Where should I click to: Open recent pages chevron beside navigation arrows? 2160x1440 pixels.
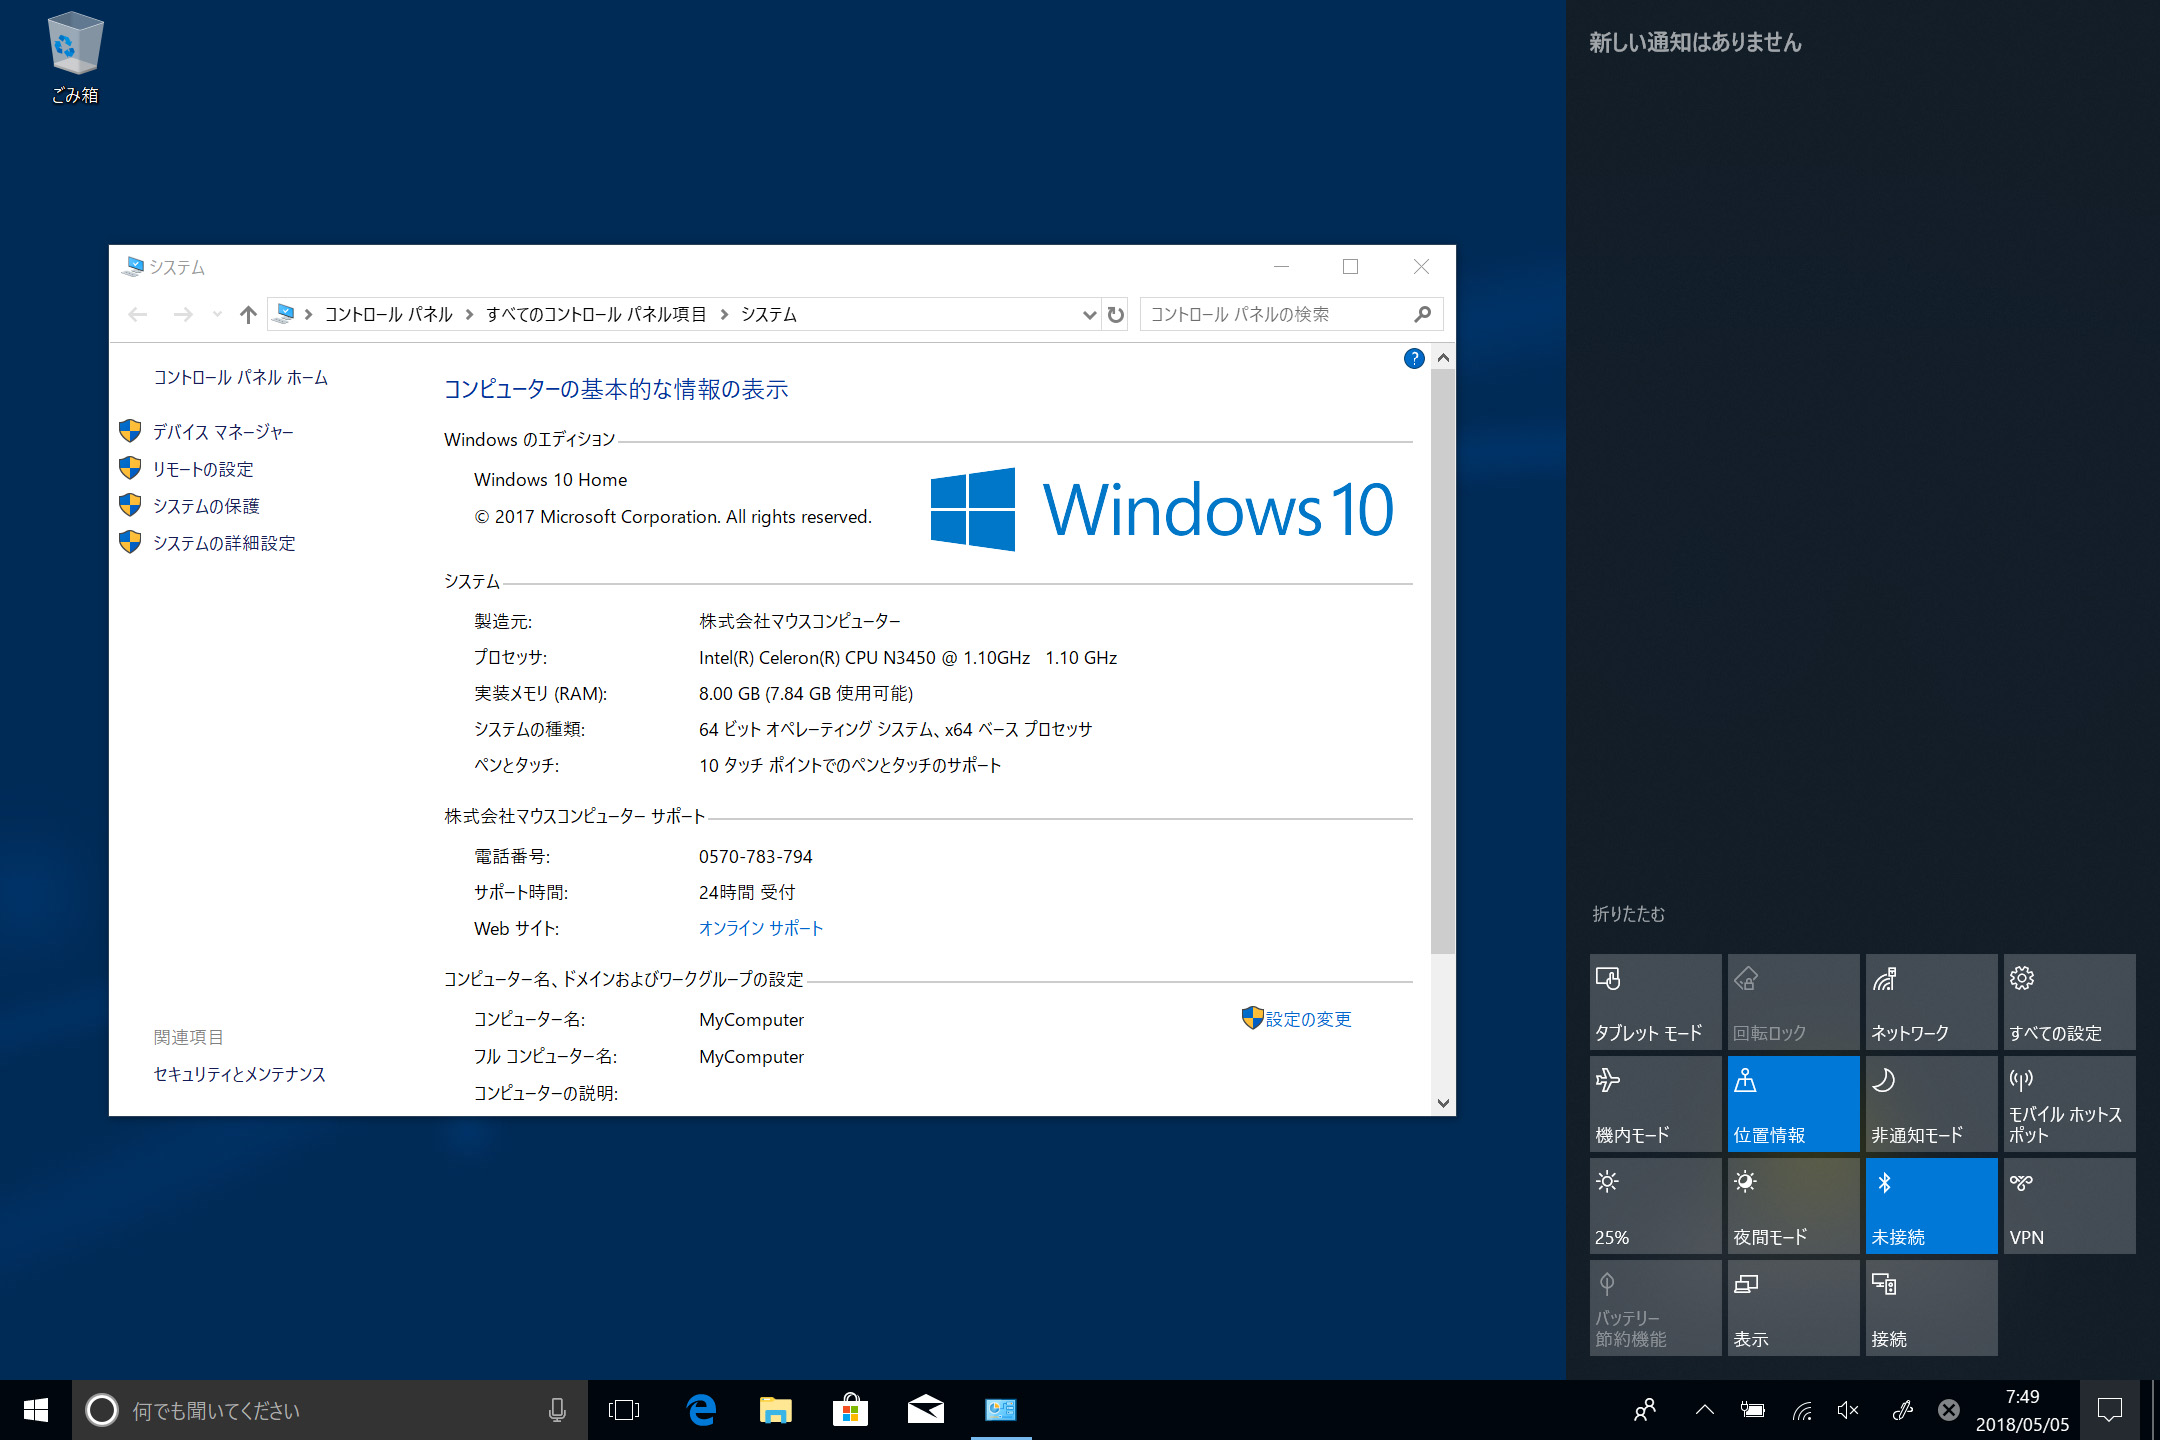pyautogui.click(x=217, y=314)
